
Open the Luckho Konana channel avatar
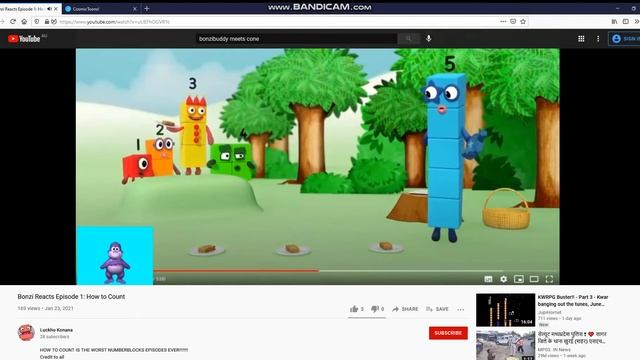pos(26,333)
